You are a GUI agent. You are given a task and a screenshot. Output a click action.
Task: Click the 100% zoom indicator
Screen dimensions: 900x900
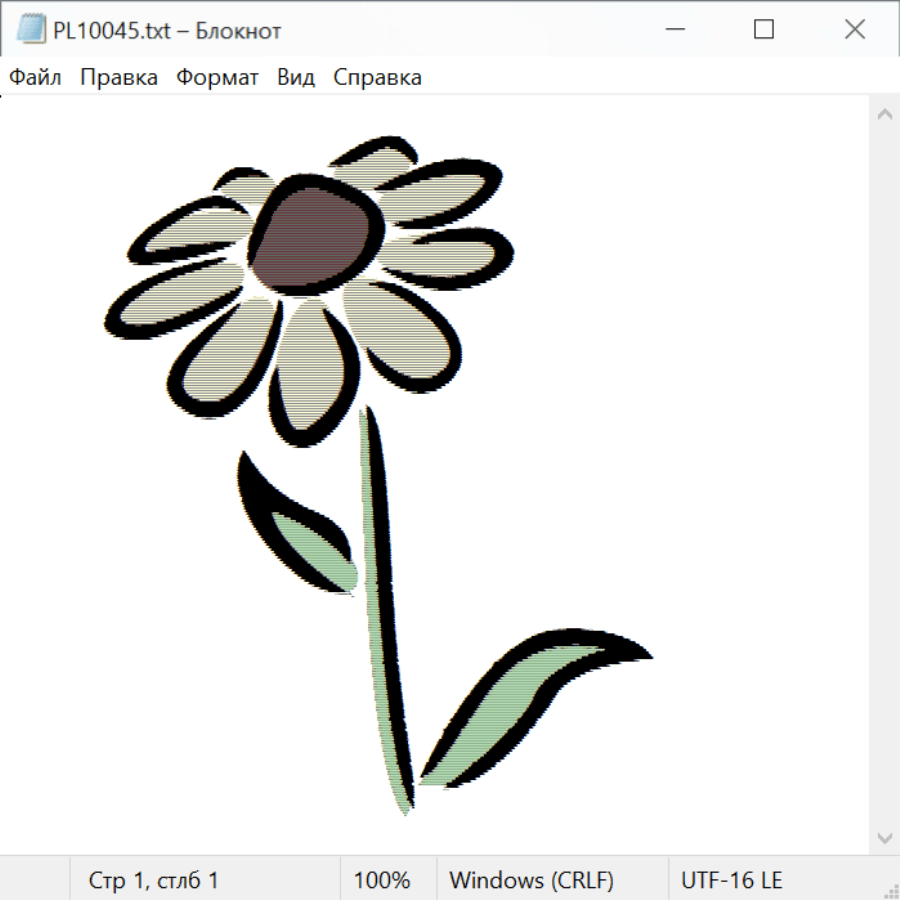[382, 880]
